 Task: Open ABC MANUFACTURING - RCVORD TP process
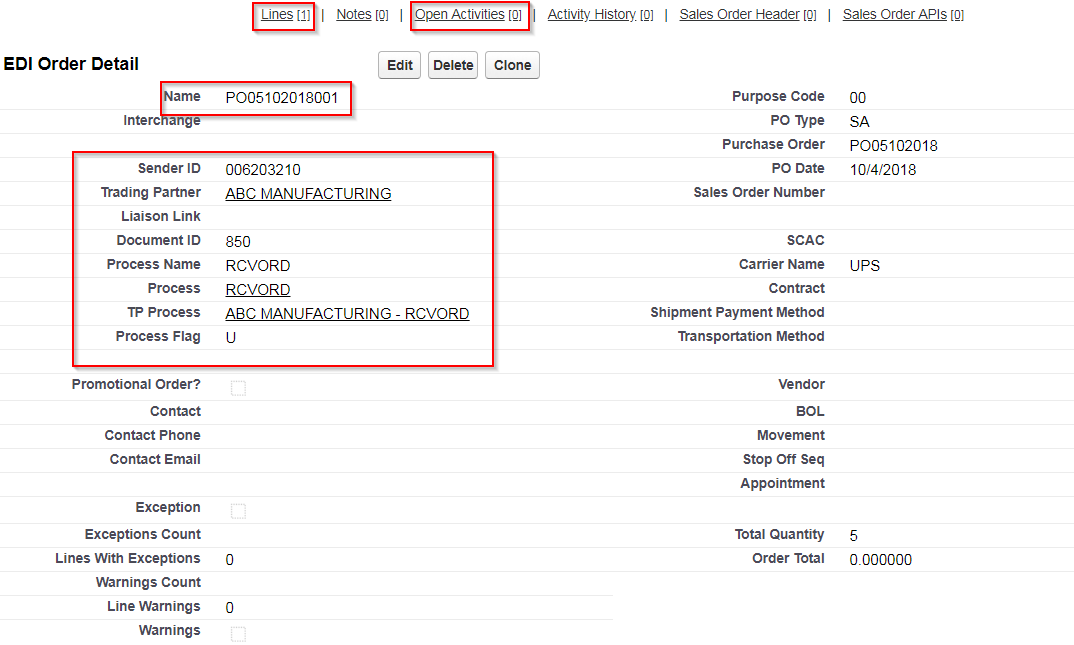[347, 314]
